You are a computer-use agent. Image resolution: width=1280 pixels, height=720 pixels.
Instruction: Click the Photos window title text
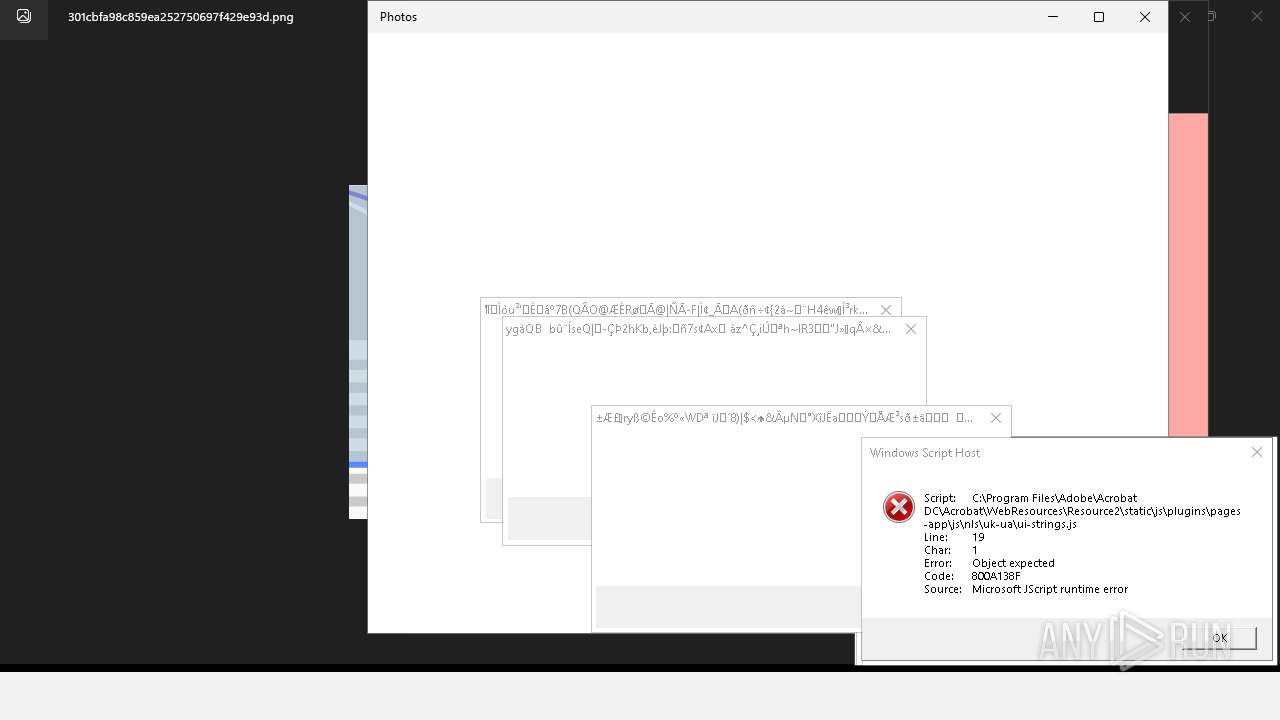click(398, 17)
